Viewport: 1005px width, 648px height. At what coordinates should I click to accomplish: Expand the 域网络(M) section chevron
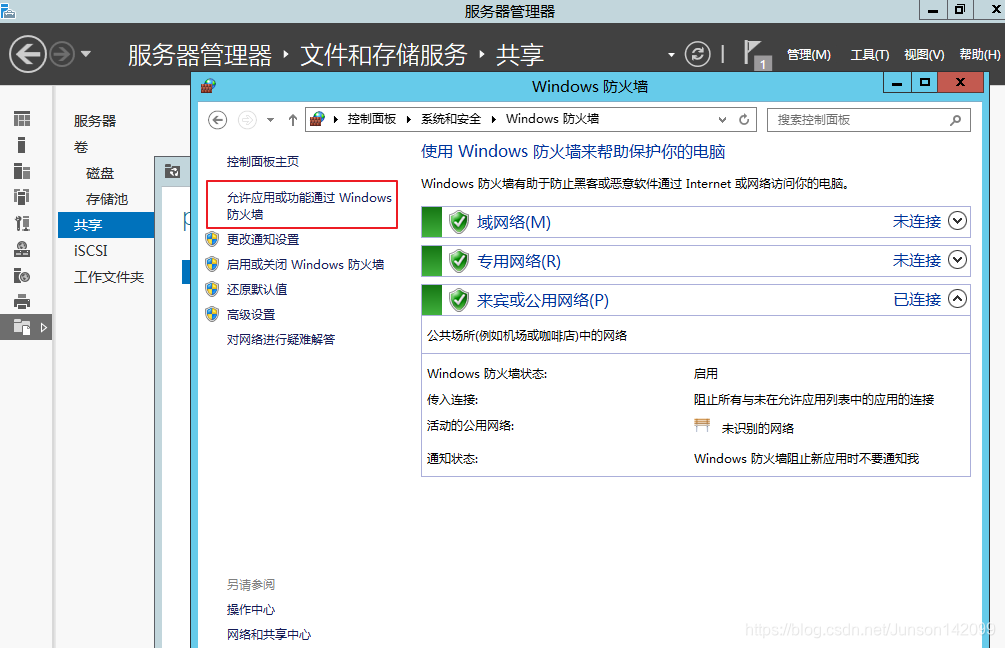tap(957, 221)
